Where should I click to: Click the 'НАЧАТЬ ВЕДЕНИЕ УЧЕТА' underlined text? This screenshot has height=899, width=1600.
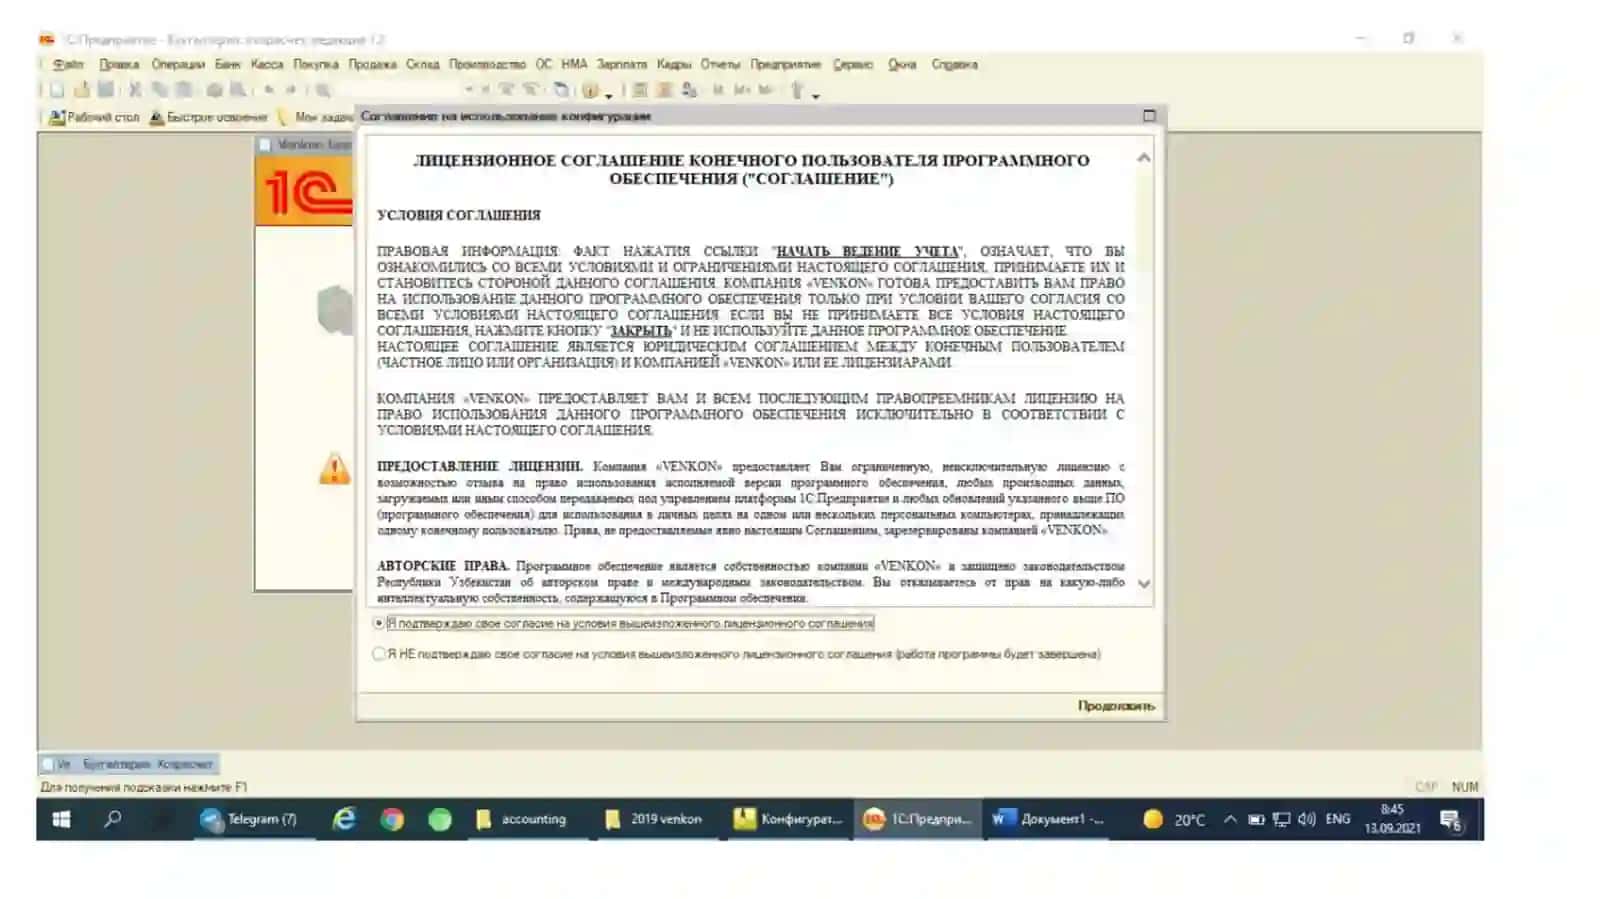point(867,251)
